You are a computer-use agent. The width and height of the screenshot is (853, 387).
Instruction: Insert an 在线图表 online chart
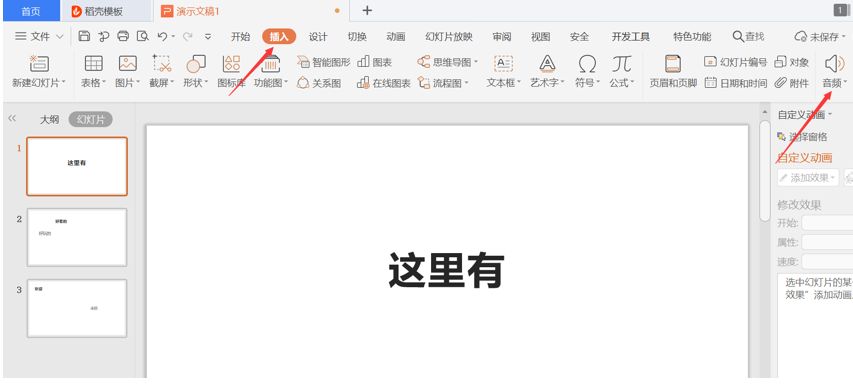pos(384,83)
